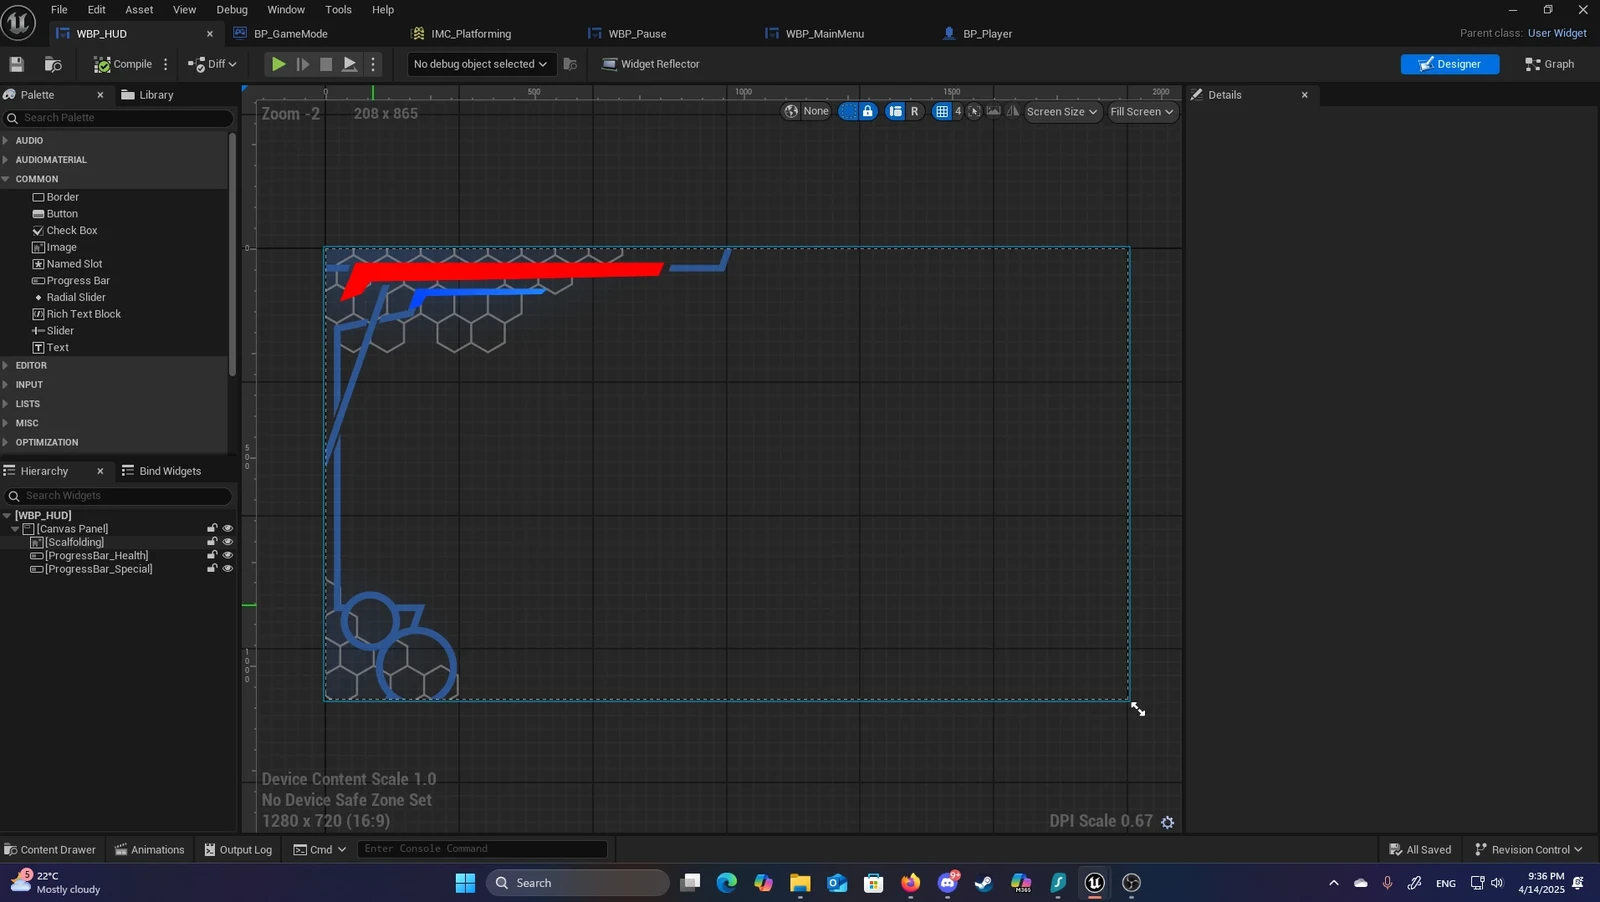Toggle the layout transform mode icon
The image size is (1600, 902).
coord(895,111)
